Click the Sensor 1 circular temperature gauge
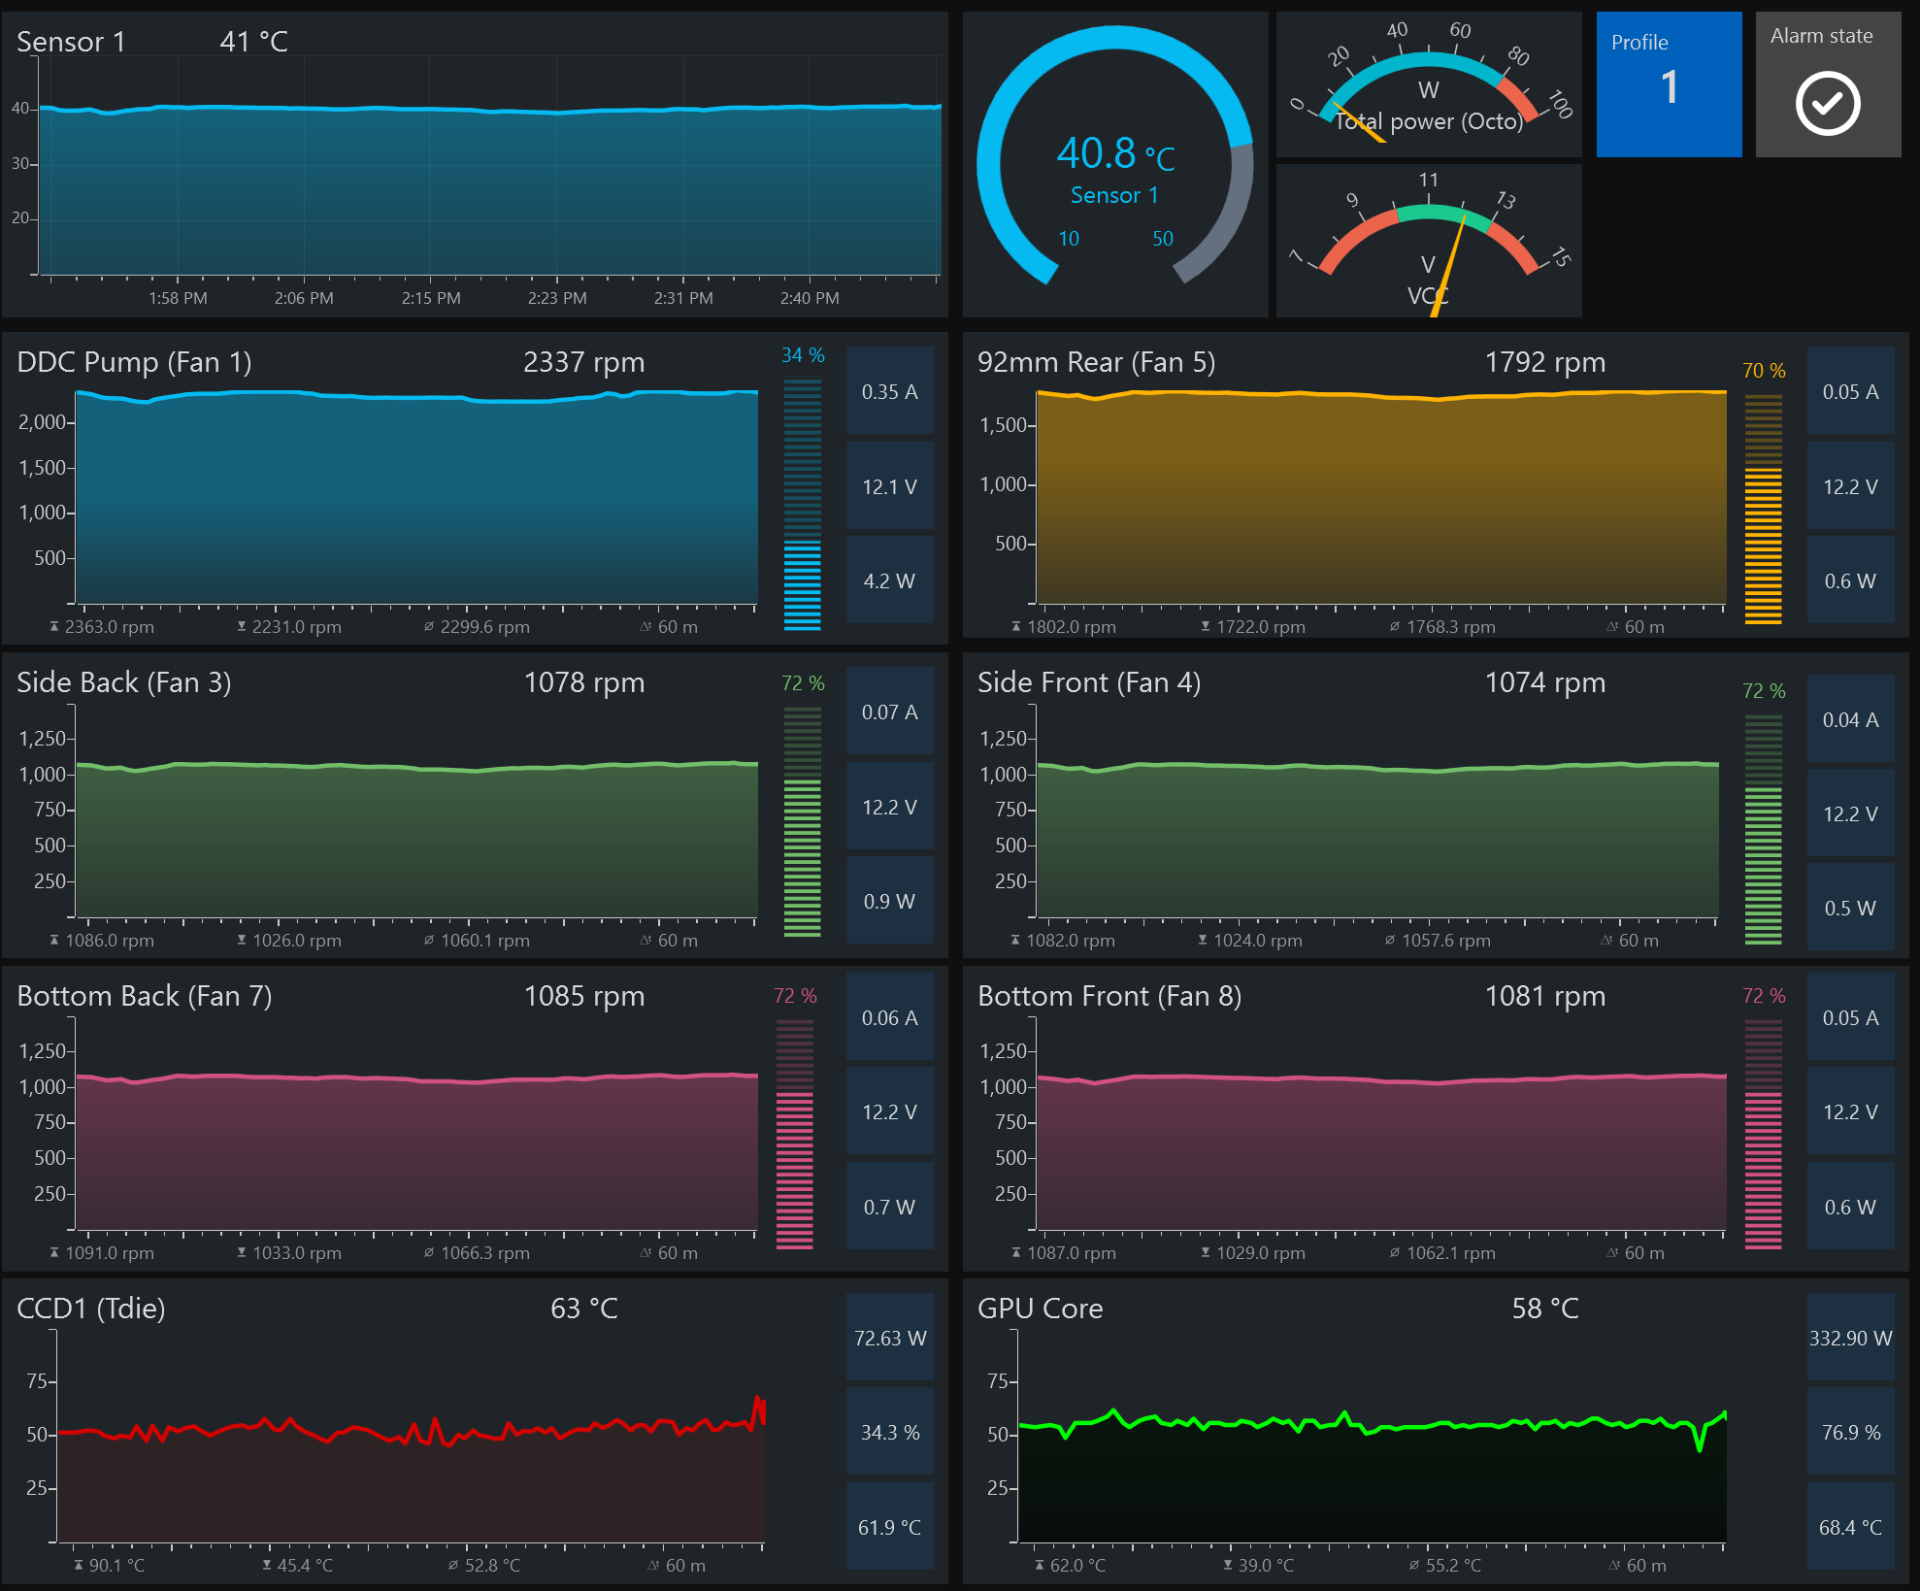The height and width of the screenshot is (1591, 1920). click(1115, 165)
